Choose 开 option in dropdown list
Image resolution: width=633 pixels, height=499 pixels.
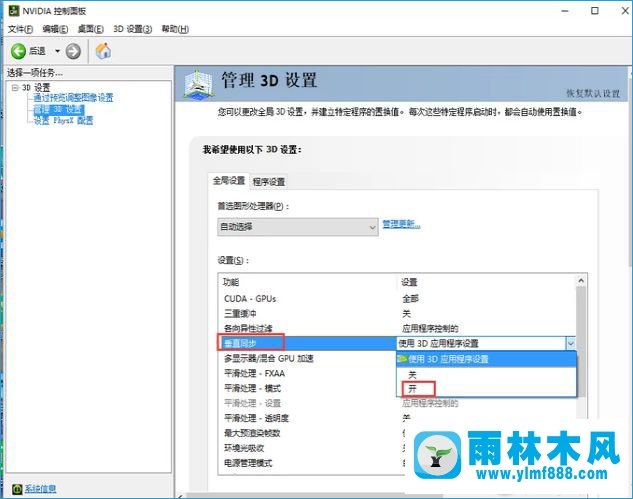[486, 389]
